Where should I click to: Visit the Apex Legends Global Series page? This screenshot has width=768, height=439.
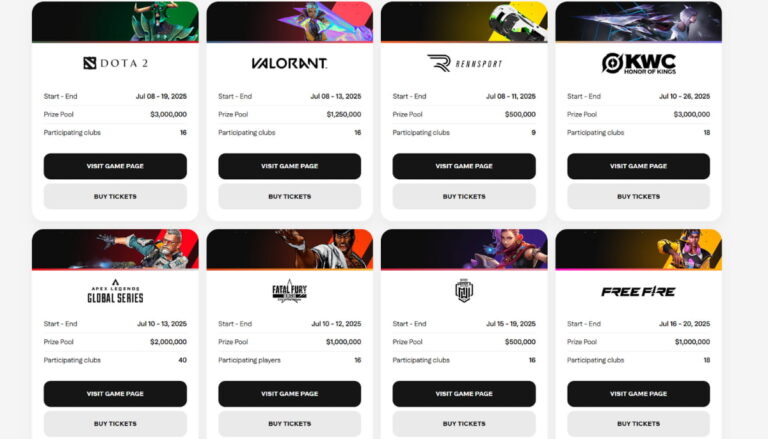115,394
